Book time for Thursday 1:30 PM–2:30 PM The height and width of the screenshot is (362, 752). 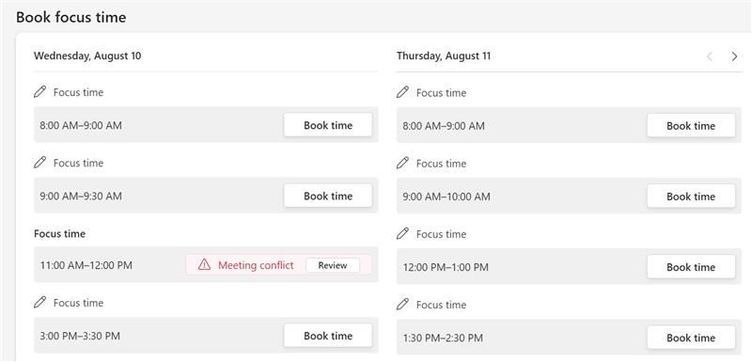tap(691, 338)
